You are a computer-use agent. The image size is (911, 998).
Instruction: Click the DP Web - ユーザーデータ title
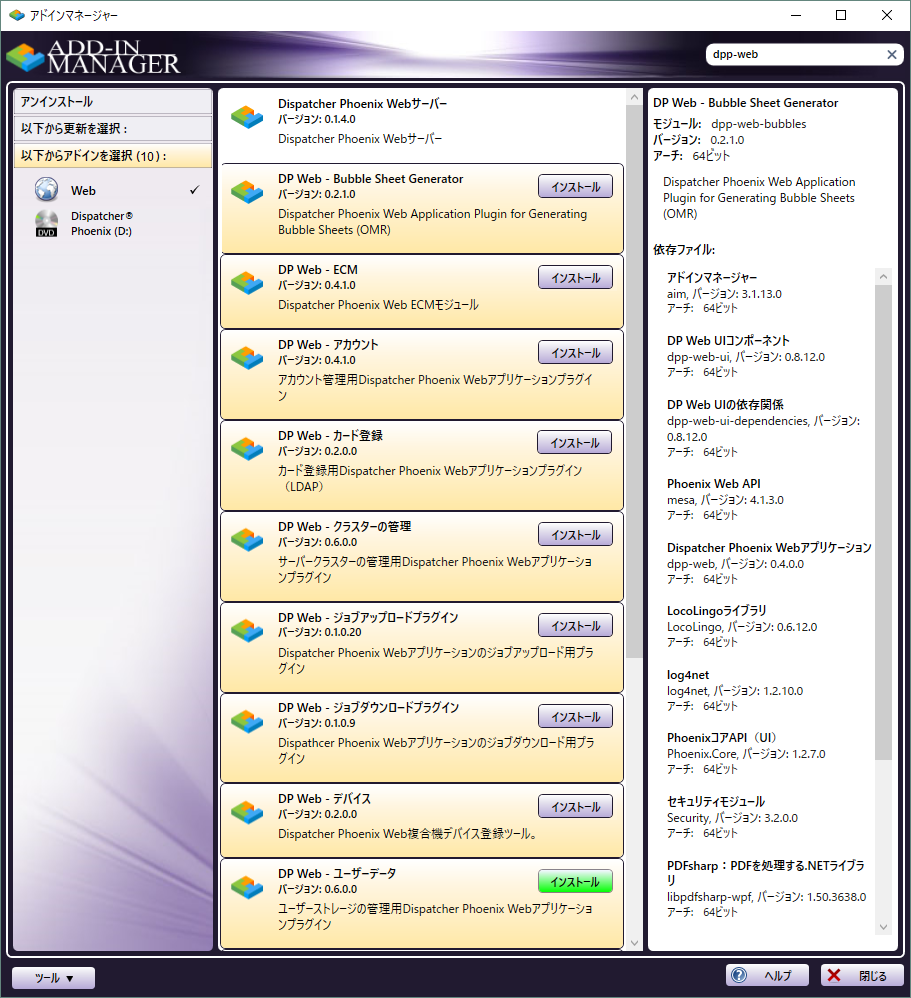(x=337, y=874)
